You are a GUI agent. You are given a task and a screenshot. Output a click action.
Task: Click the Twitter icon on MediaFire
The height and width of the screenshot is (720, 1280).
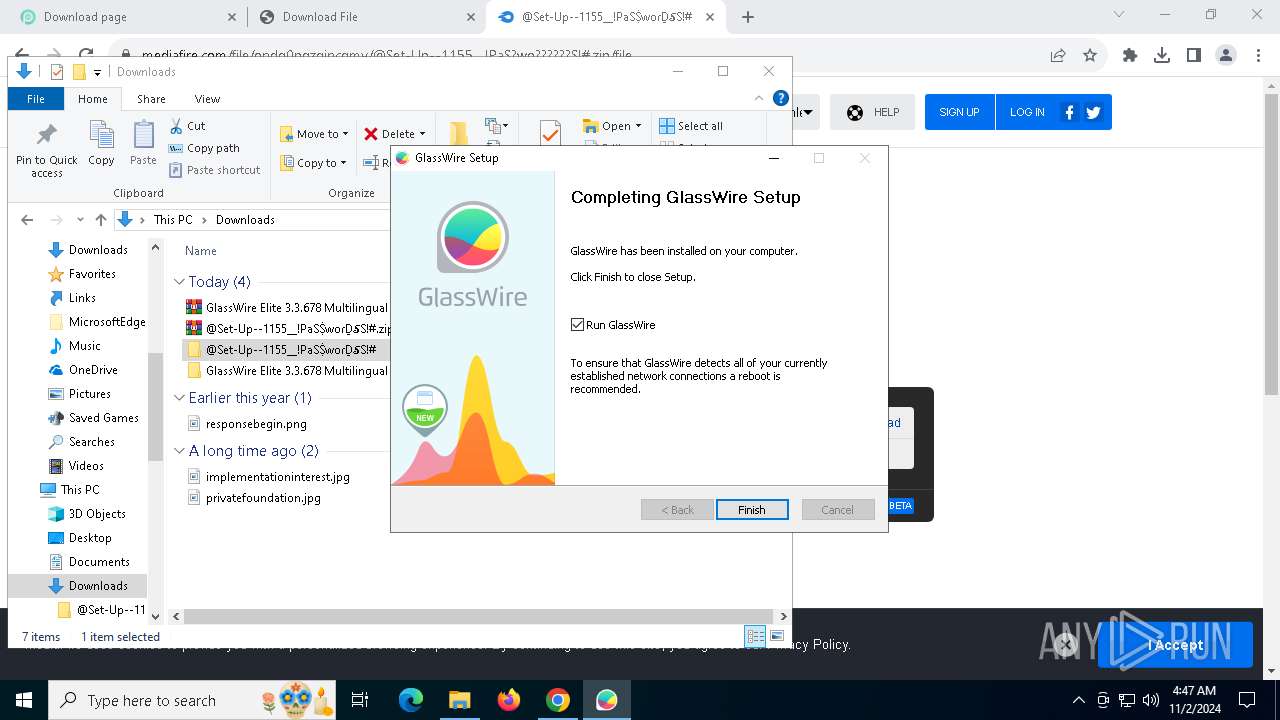click(x=1093, y=112)
